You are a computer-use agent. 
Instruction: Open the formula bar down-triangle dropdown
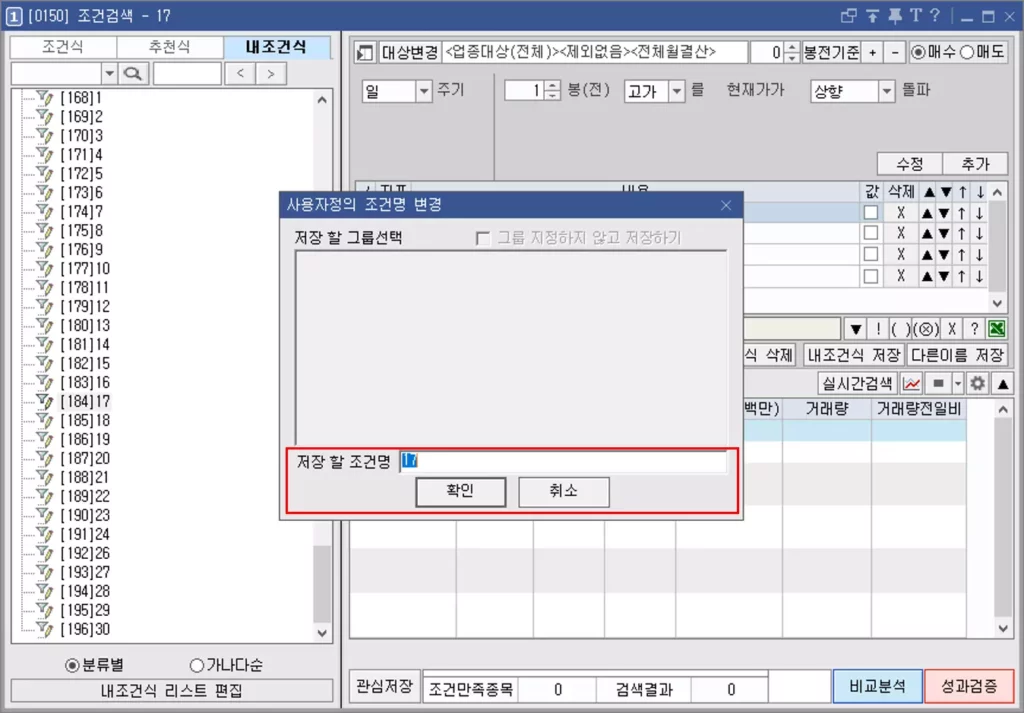click(x=856, y=328)
